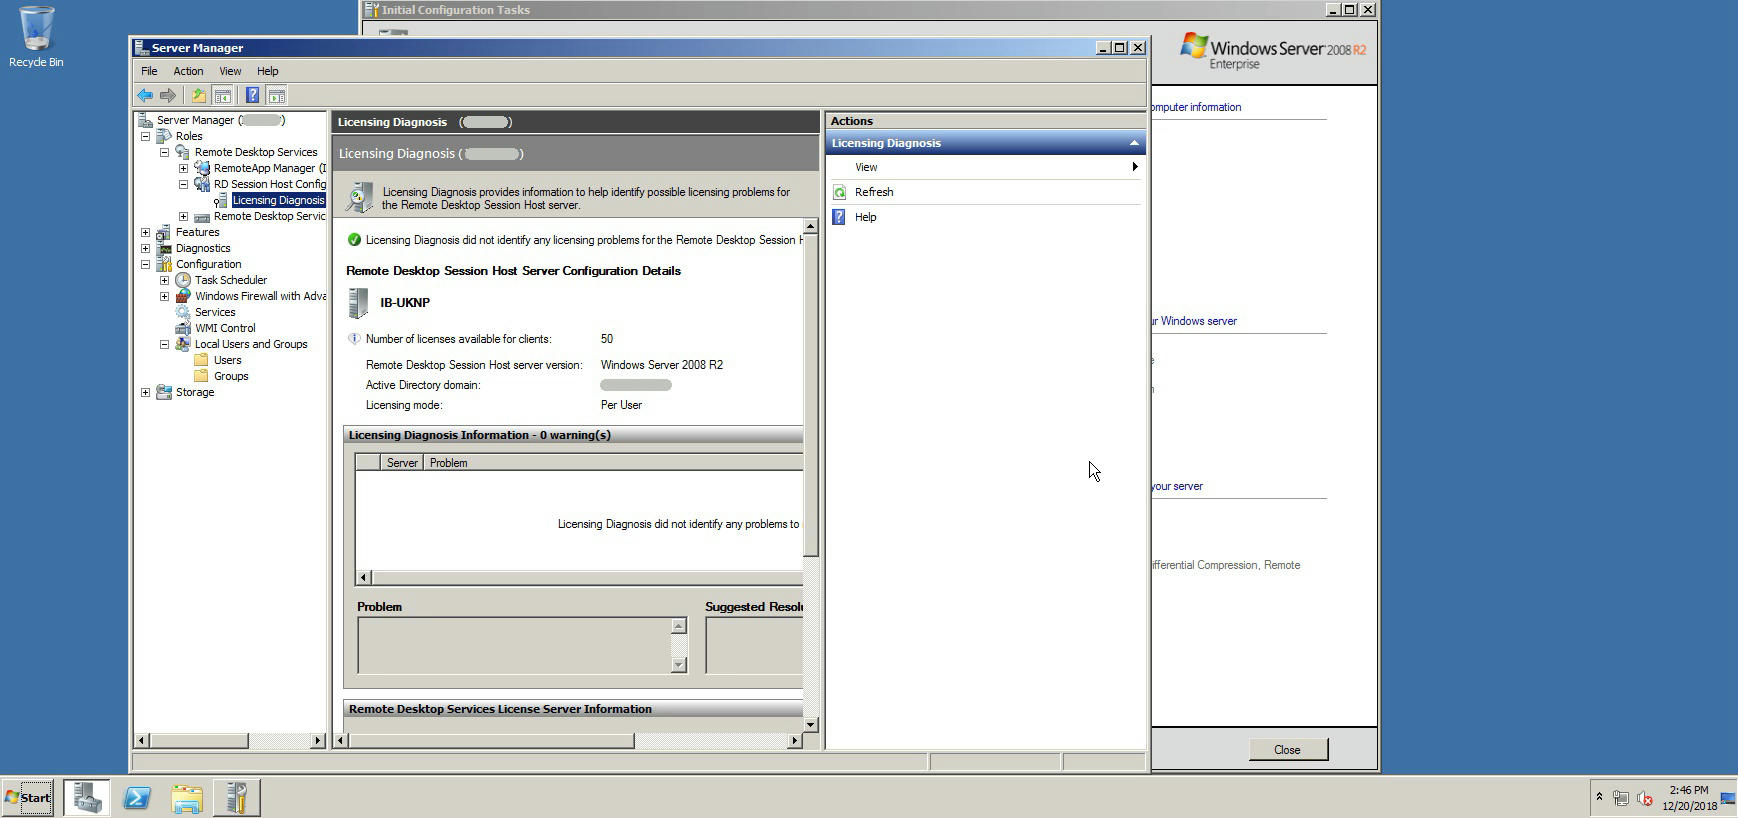Screen dimensions: 1738x818
Task: Select Services under Configuration
Action: pos(215,312)
